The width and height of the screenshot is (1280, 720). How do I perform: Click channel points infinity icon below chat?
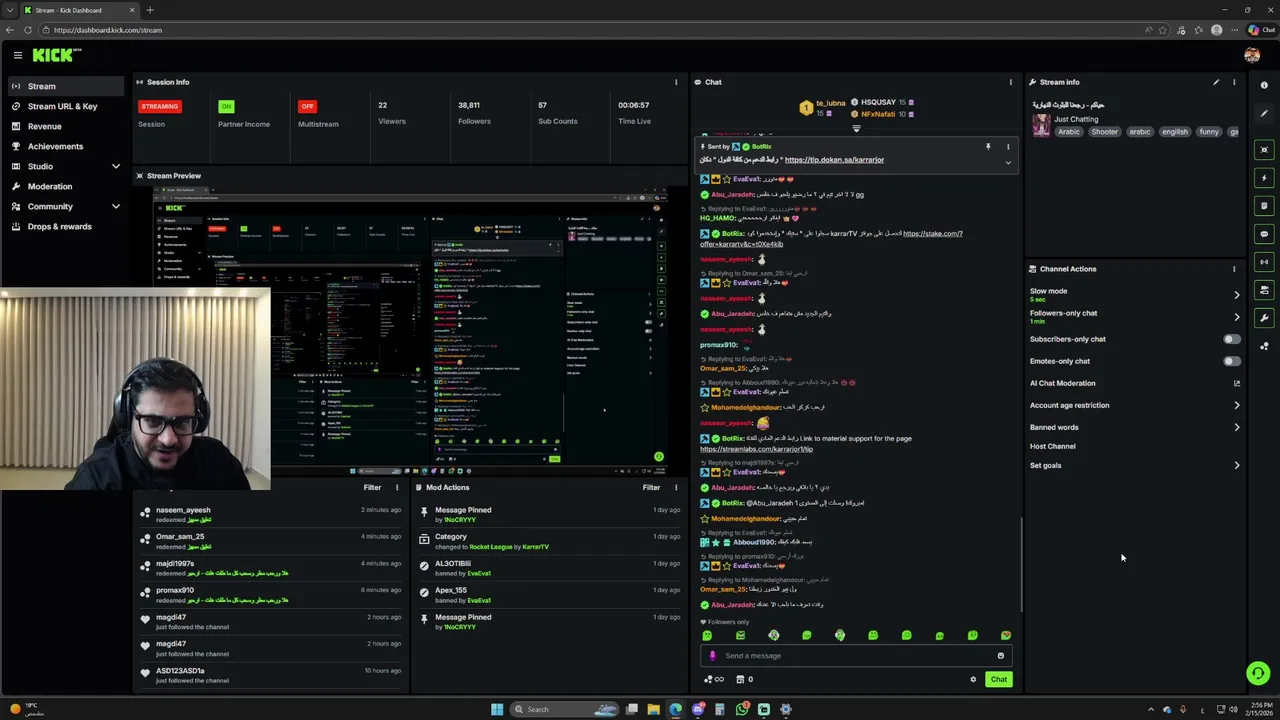click(x=714, y=680)
